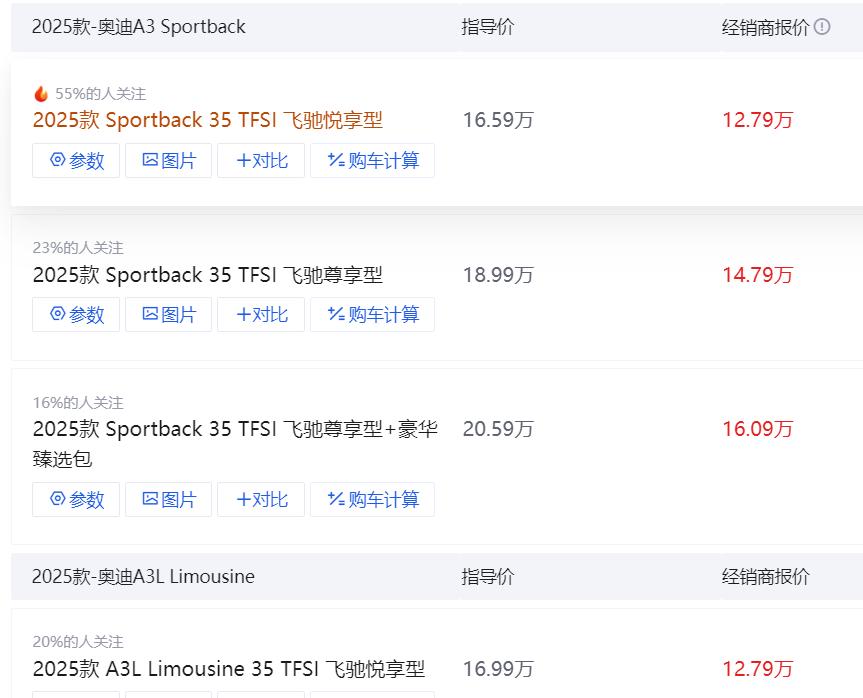Click the dealer price info icon
The height and width of the screenshot is (698, 863).
pyautogui.click(x=822, y=27)
